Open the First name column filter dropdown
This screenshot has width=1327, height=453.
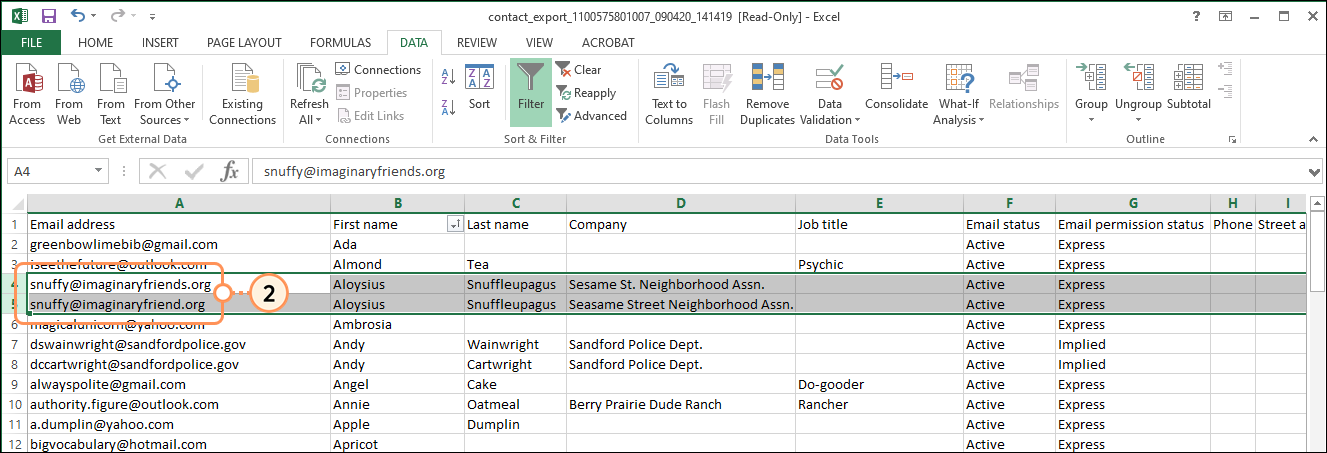(455, 225)
